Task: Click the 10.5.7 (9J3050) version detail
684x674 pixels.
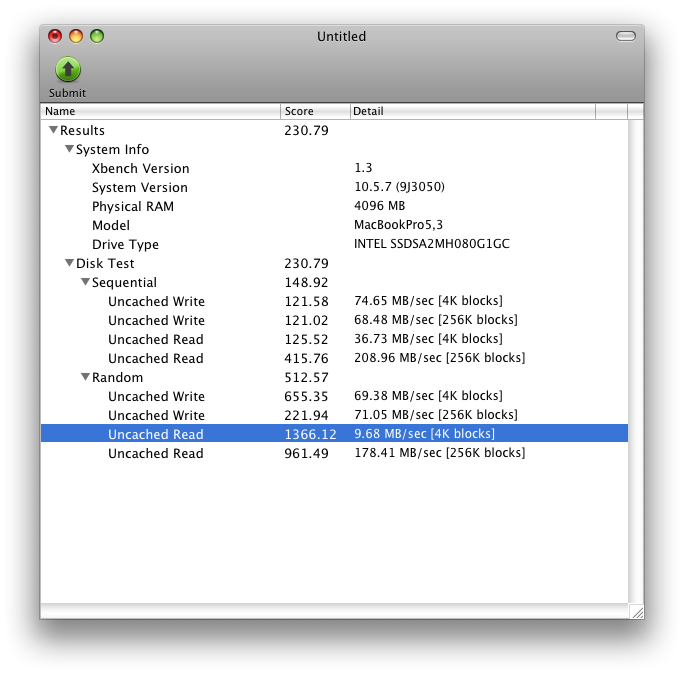Action: (399, 187)
